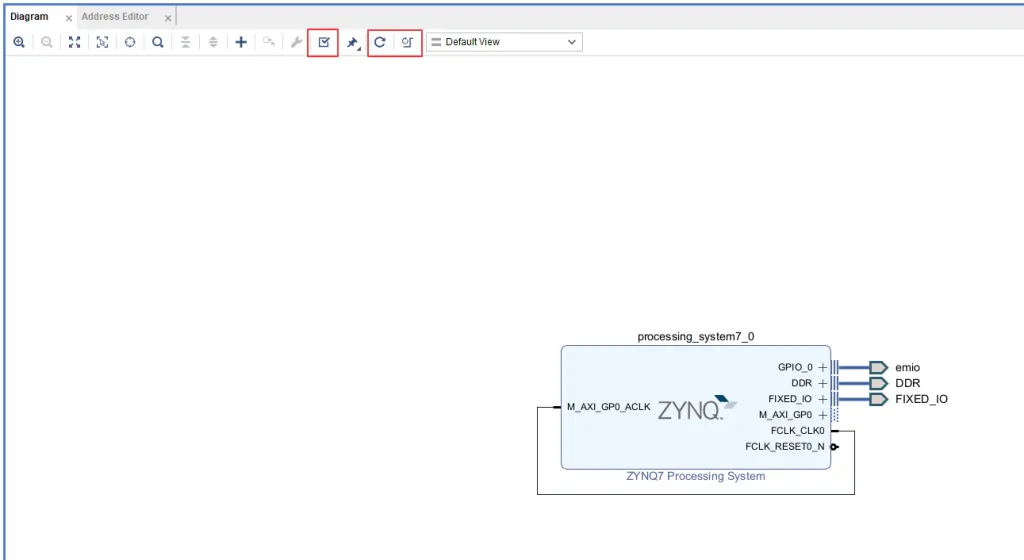
Task: Click the M_AXI_GP0 pin label
Action: (x=786, y=415)
